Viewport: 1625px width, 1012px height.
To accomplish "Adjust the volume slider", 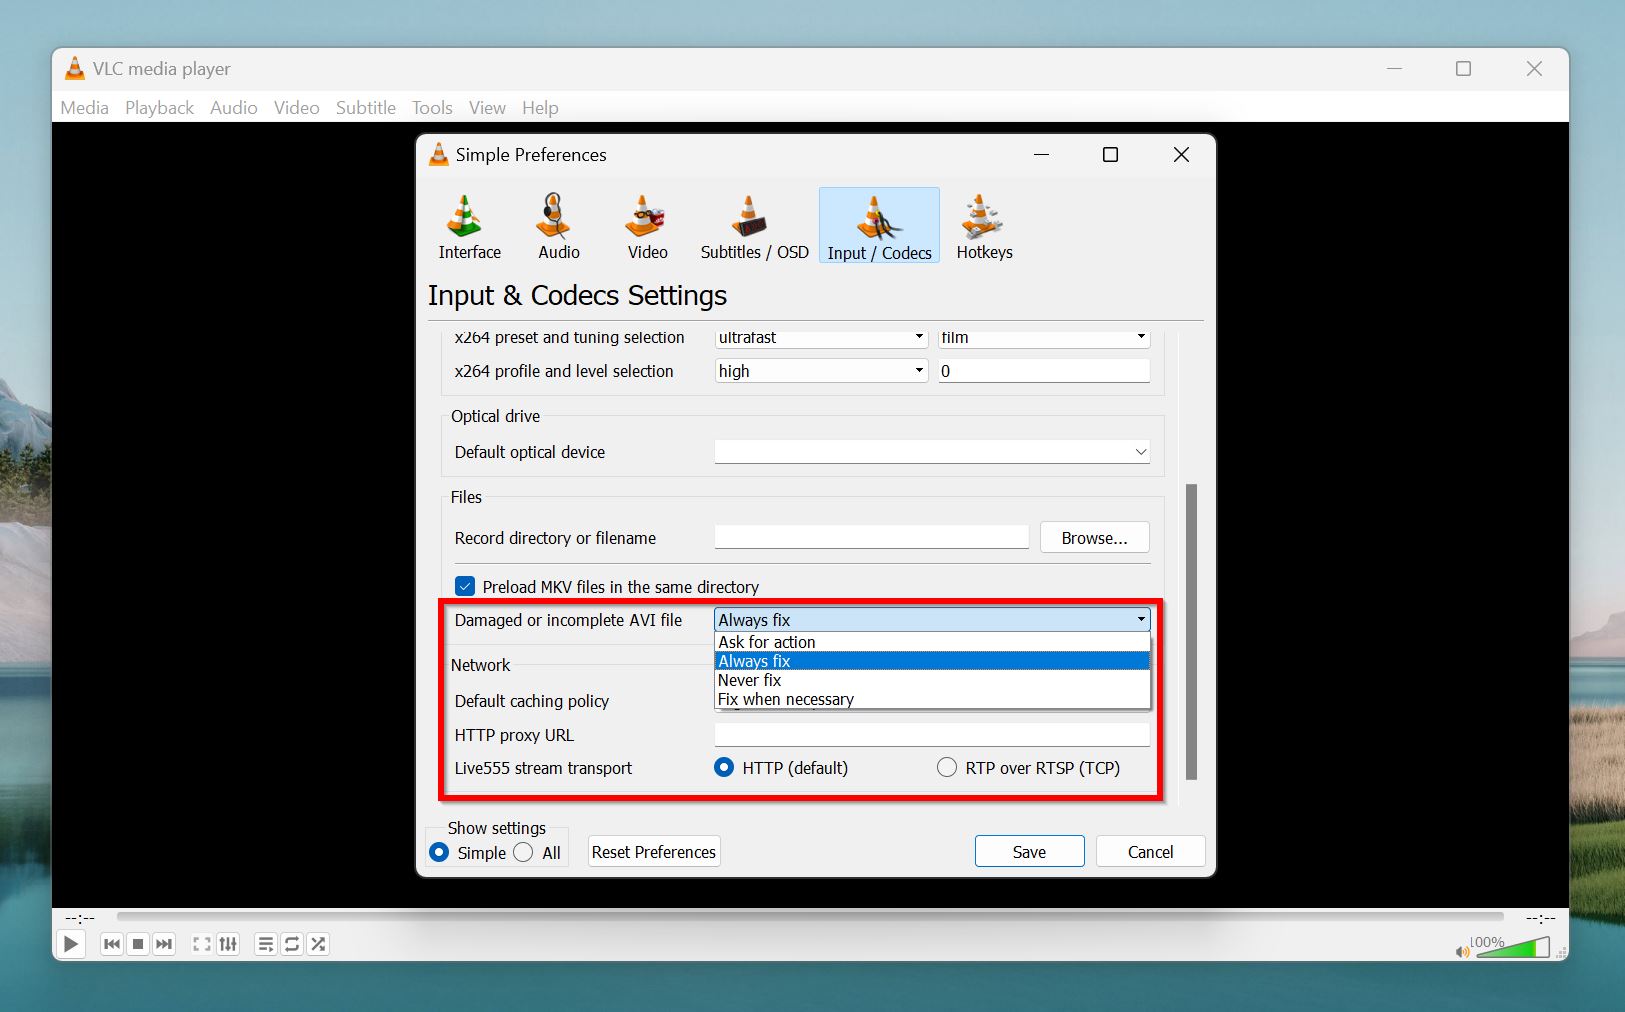I will click(1512, 947).
